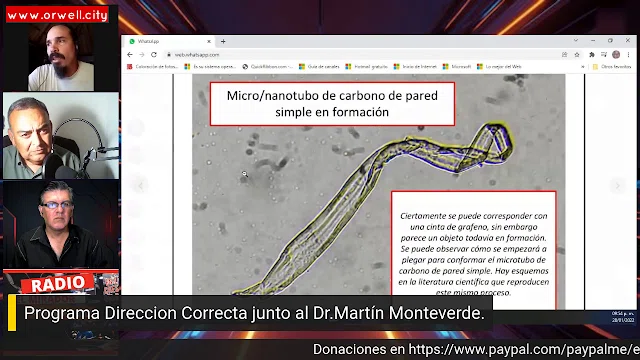
Task: Open the Chrome profile avatar
Action: pos(616,55)
